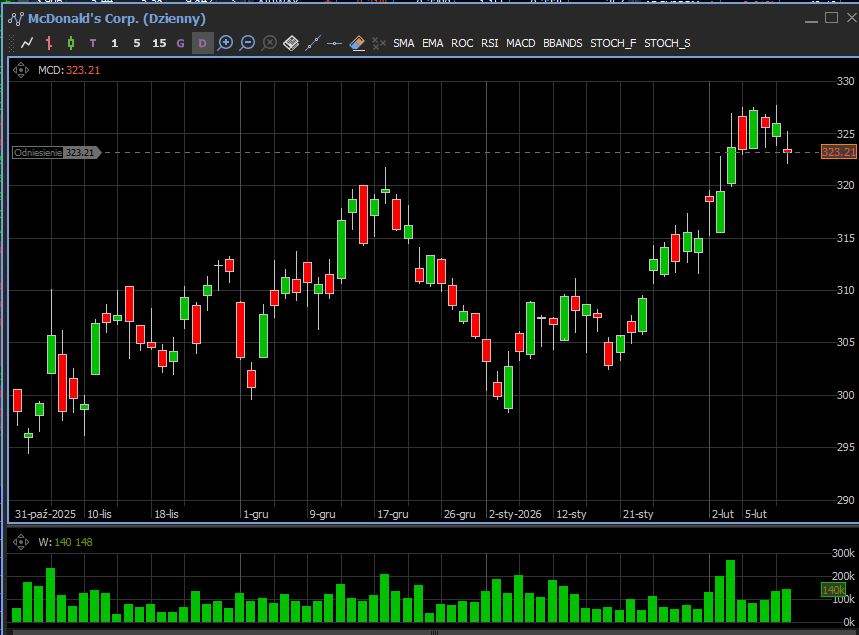Click the eraser tool icon

[x=357, y=43]
